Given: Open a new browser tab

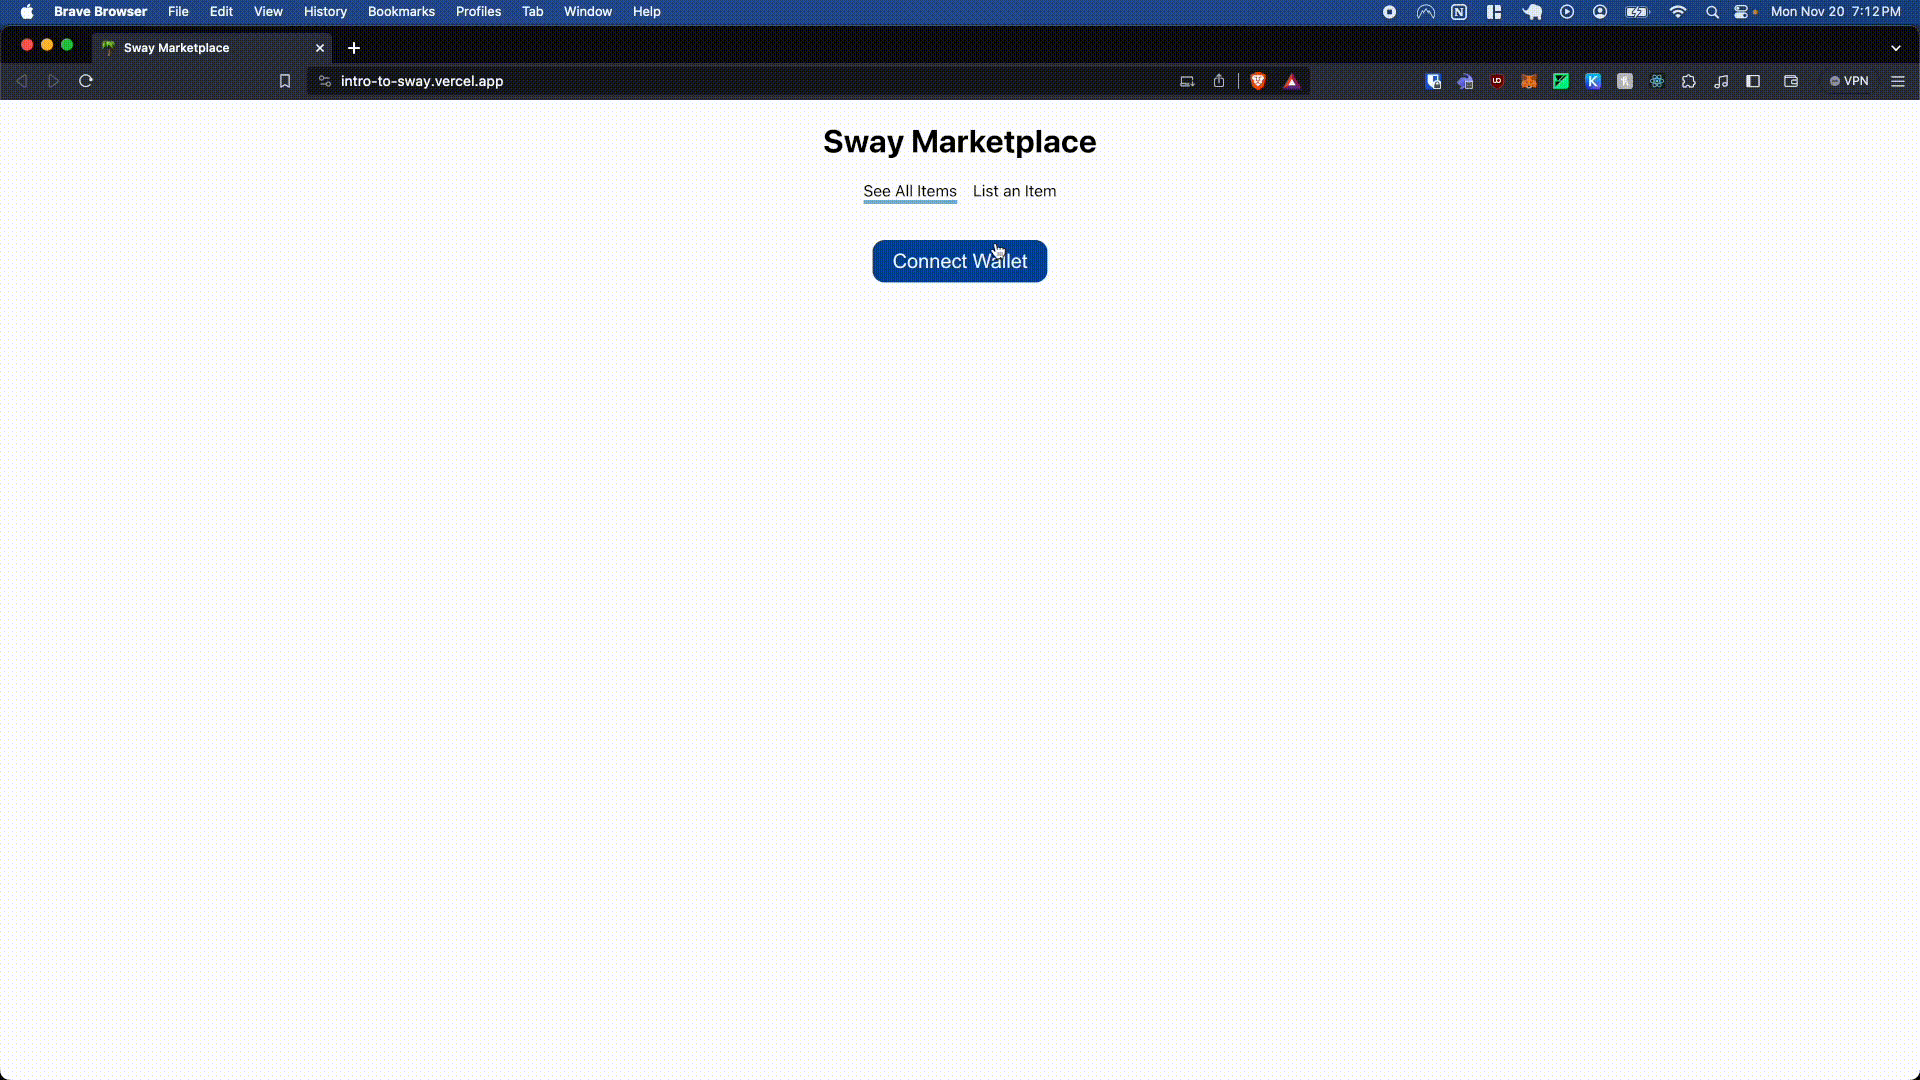Looking at the screenshot, I should 353,47.
